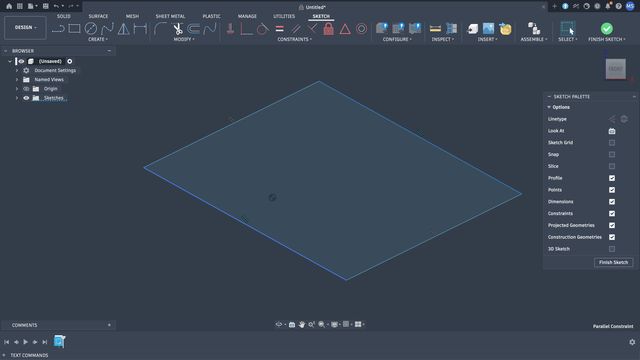Apply the Equal constraint
The height and width of the screenshot is (360, 640).
pos(280,29)
